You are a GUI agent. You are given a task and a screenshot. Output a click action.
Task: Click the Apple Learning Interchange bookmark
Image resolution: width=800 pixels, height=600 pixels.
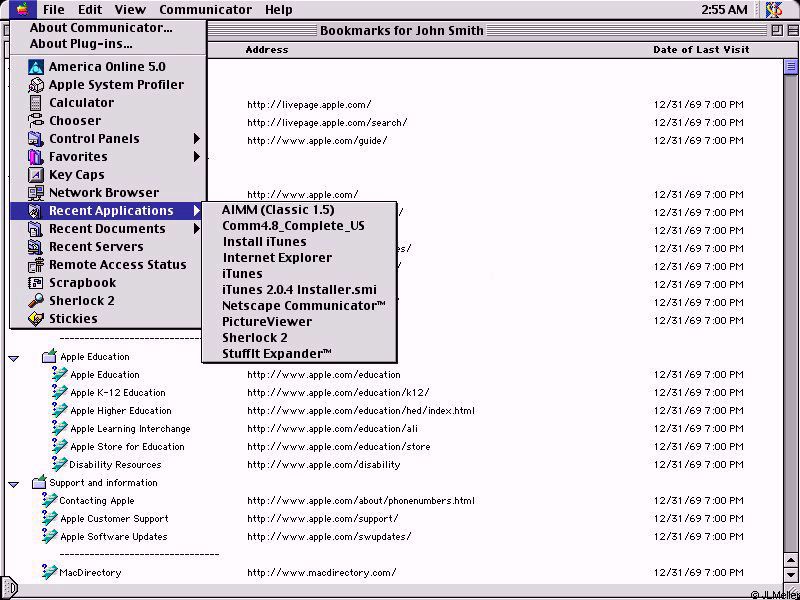130,429
